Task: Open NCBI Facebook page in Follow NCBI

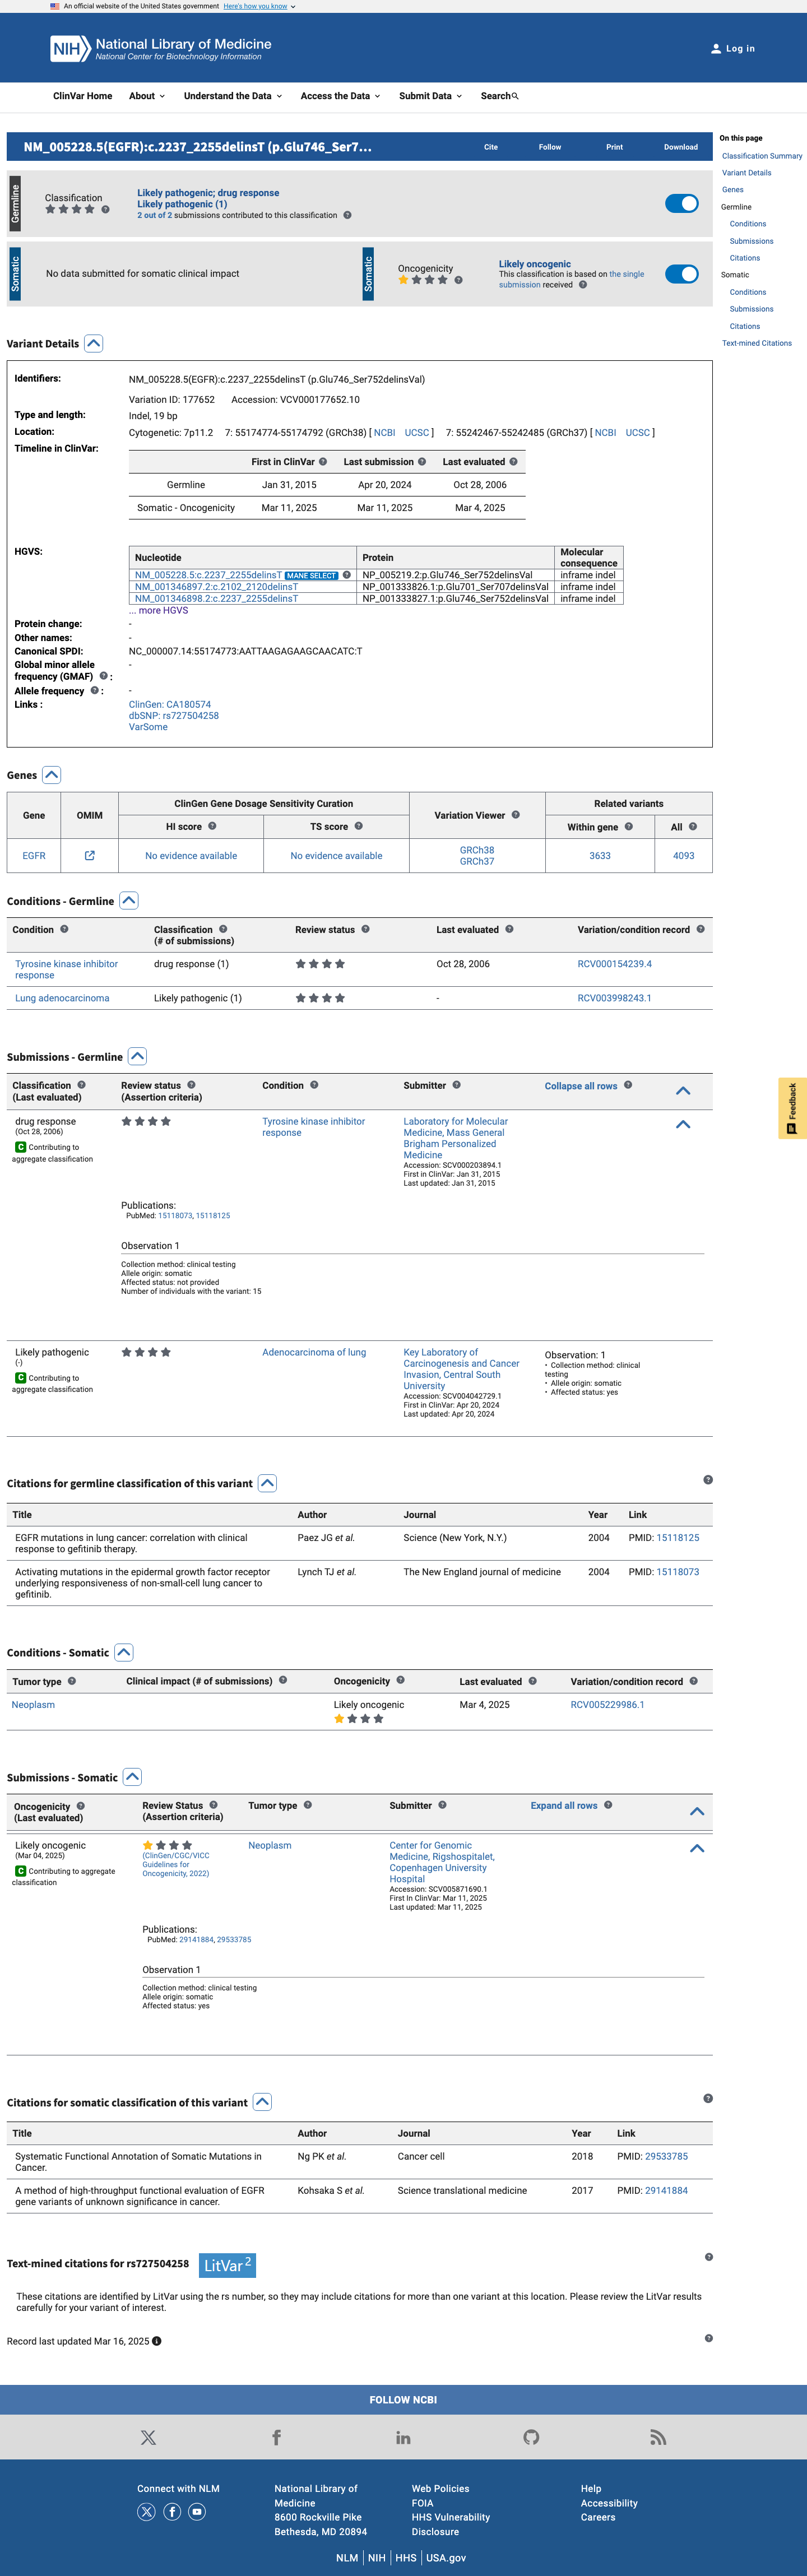Action: (x=276, y=2438)
